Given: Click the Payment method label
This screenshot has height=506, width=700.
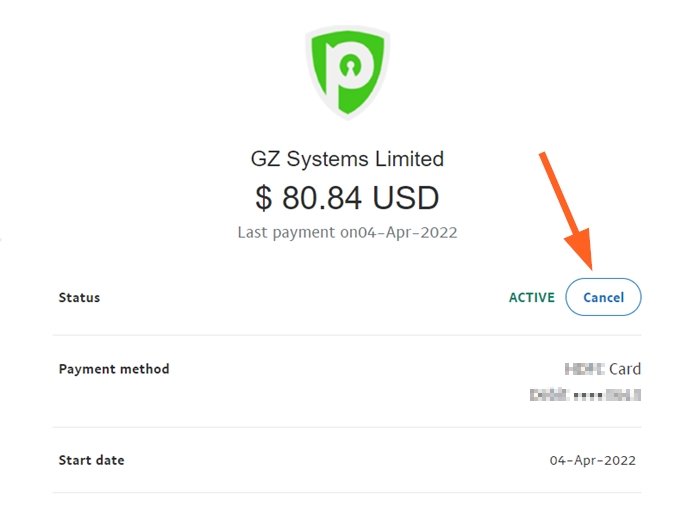Looking at the screenshot, I should click(114, 369).
